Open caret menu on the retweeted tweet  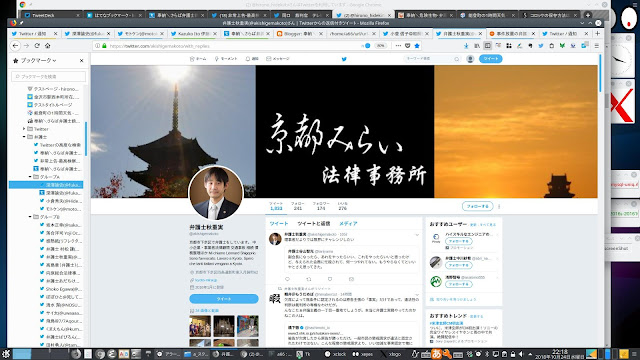pos(417,294)
